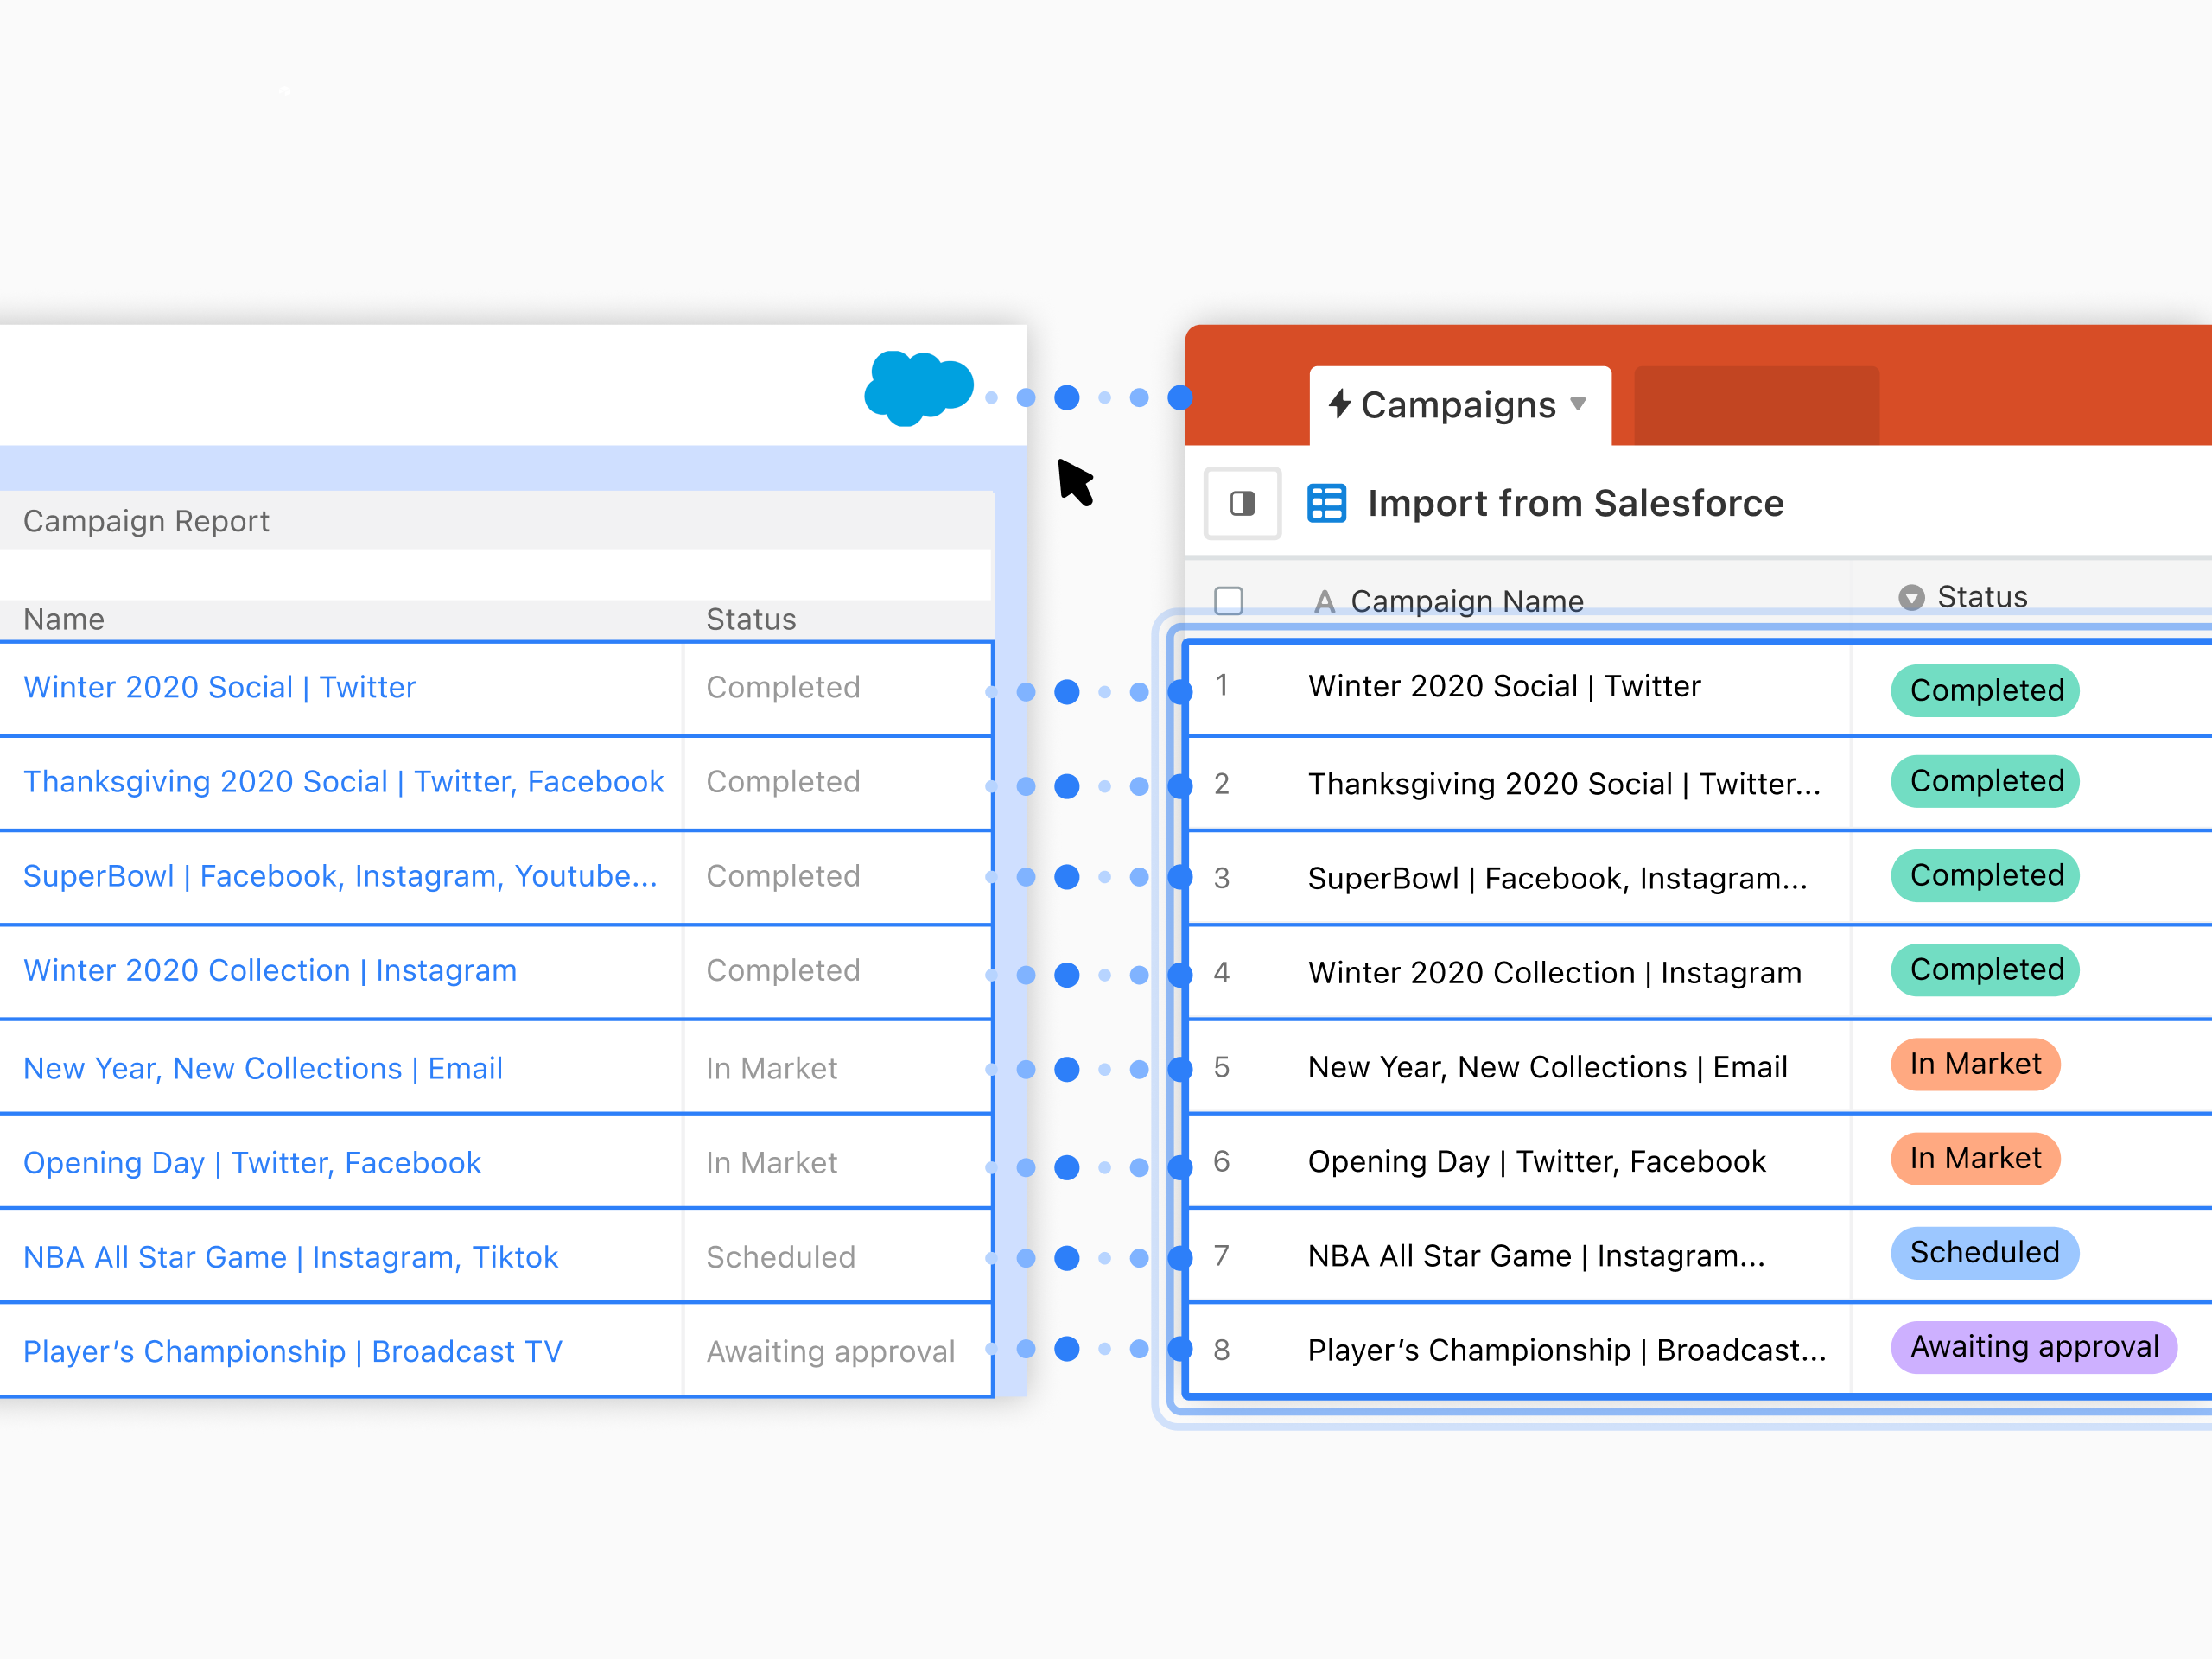
Task: Open Thanksgiving 2020 Social link in report
Action: click(343, 781)
